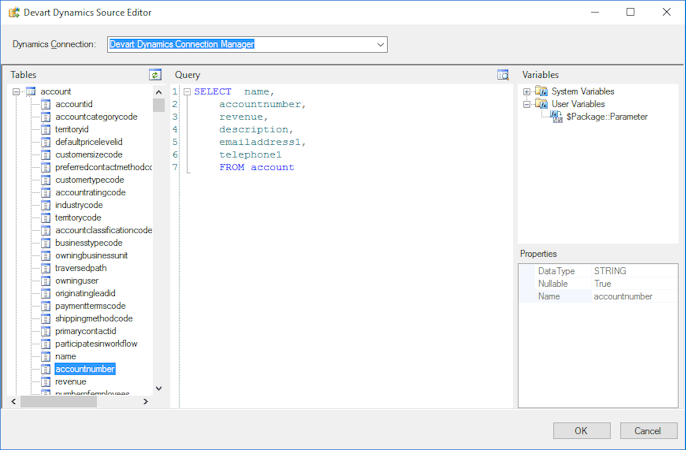
Task: Click the revenue column icon
Action: click(46, 382)
